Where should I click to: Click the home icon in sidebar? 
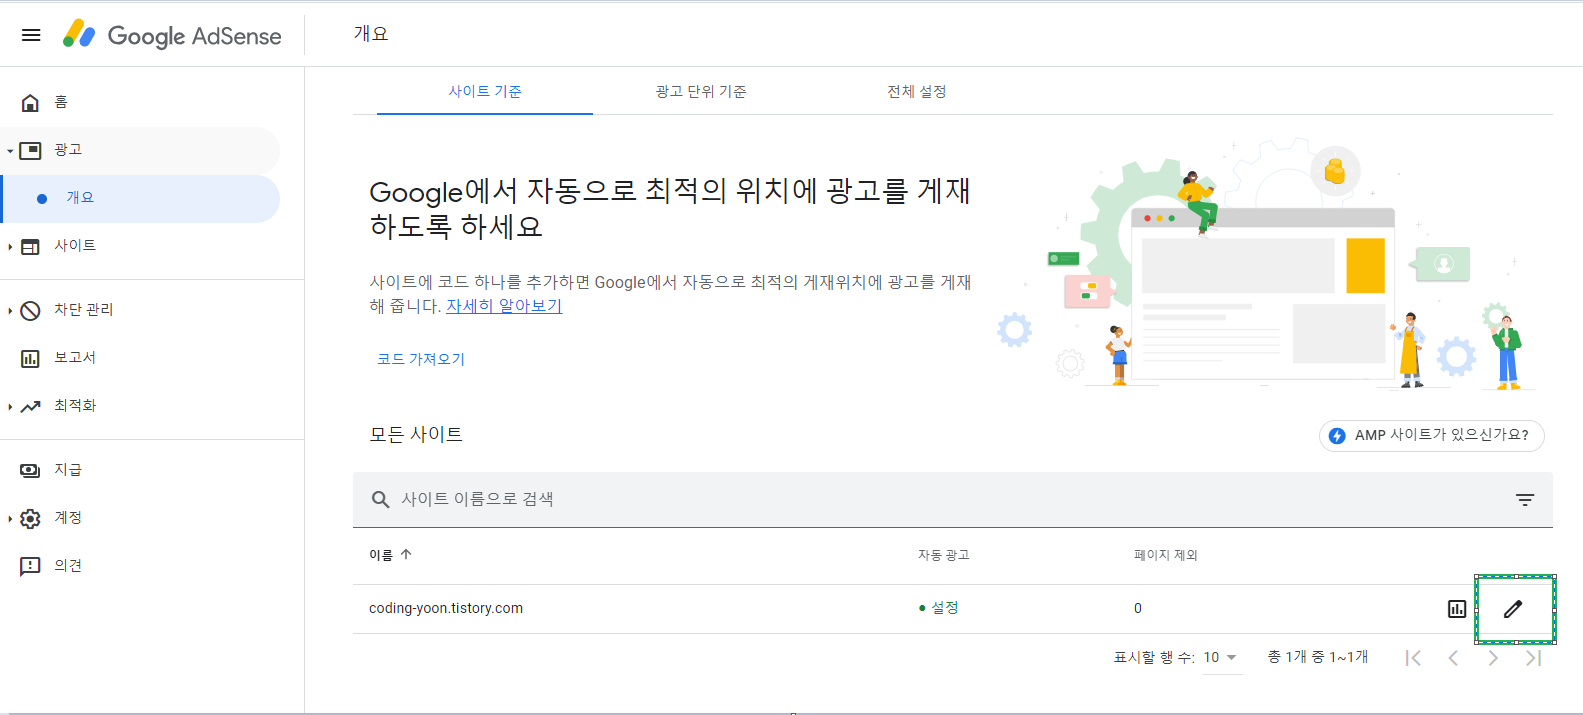(x=30, y=102)
